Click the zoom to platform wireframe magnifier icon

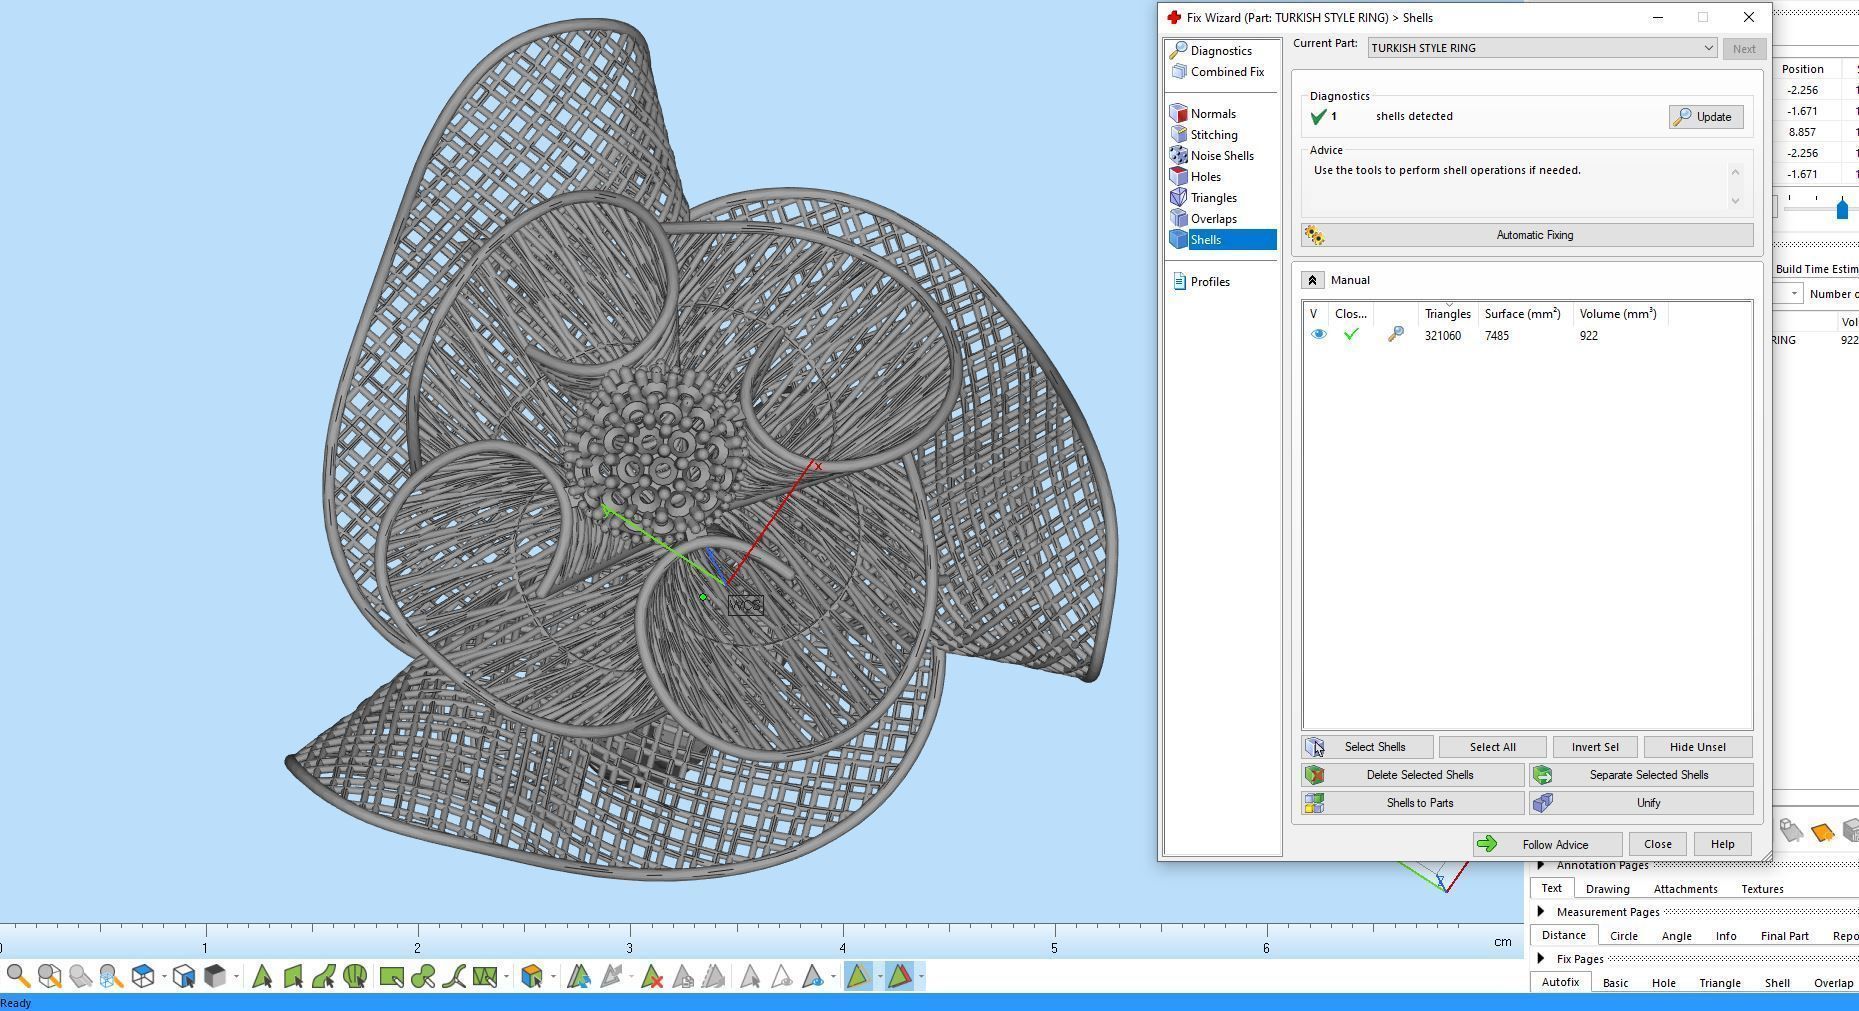coord(111,976)
